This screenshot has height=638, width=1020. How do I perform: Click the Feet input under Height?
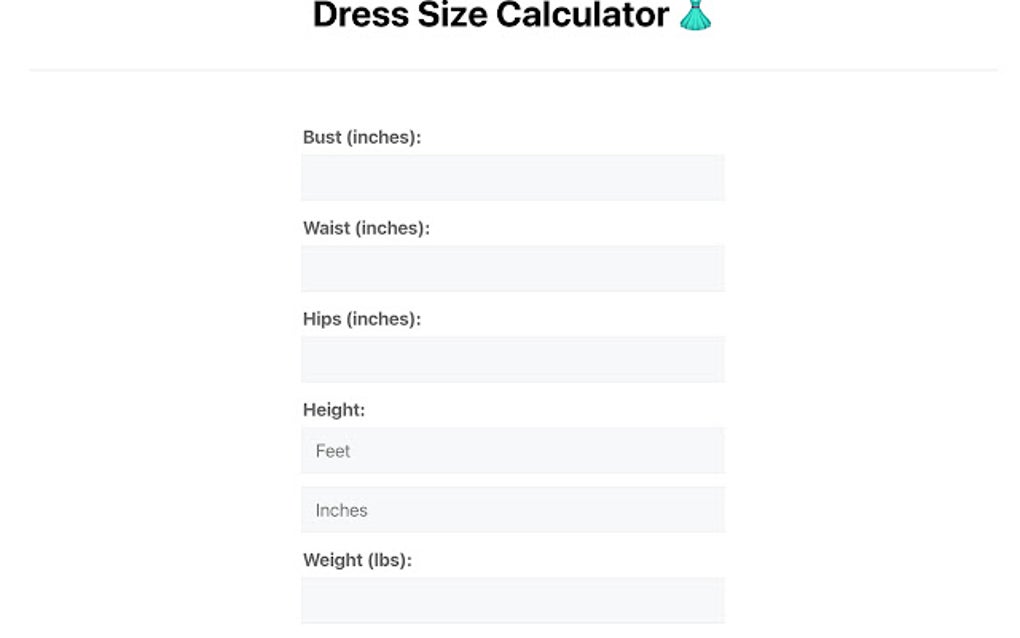pos(511,451)
